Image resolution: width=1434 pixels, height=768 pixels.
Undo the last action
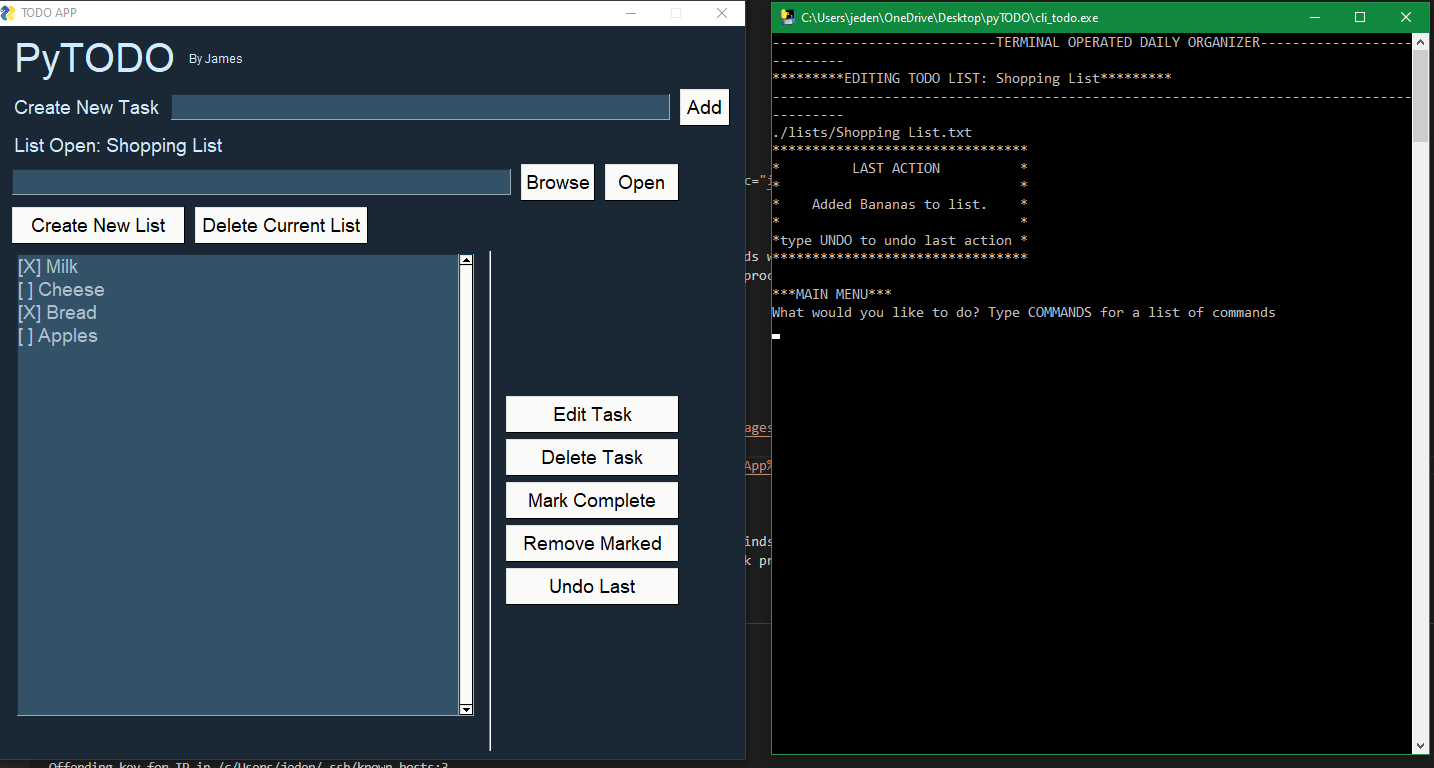pyautogui.click(x=592, y=586)
